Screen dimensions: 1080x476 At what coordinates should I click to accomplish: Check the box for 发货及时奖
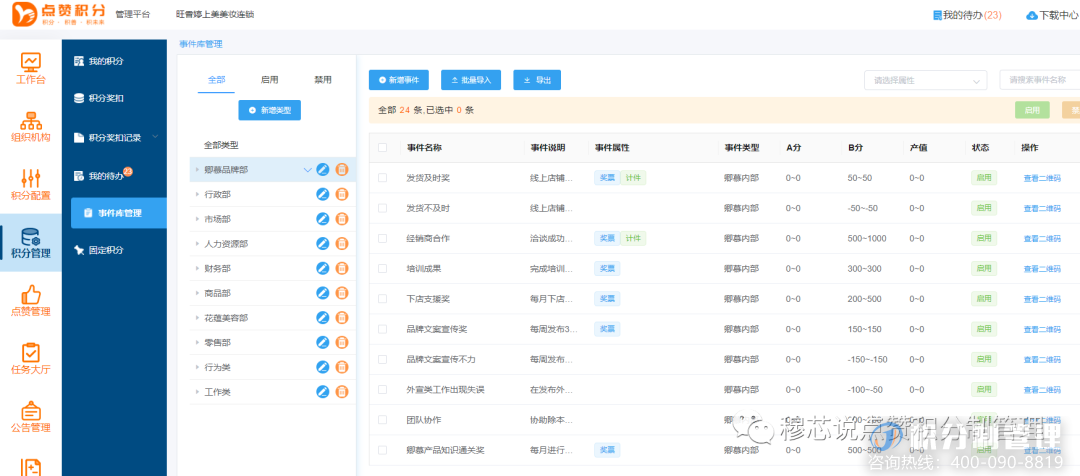382,178
